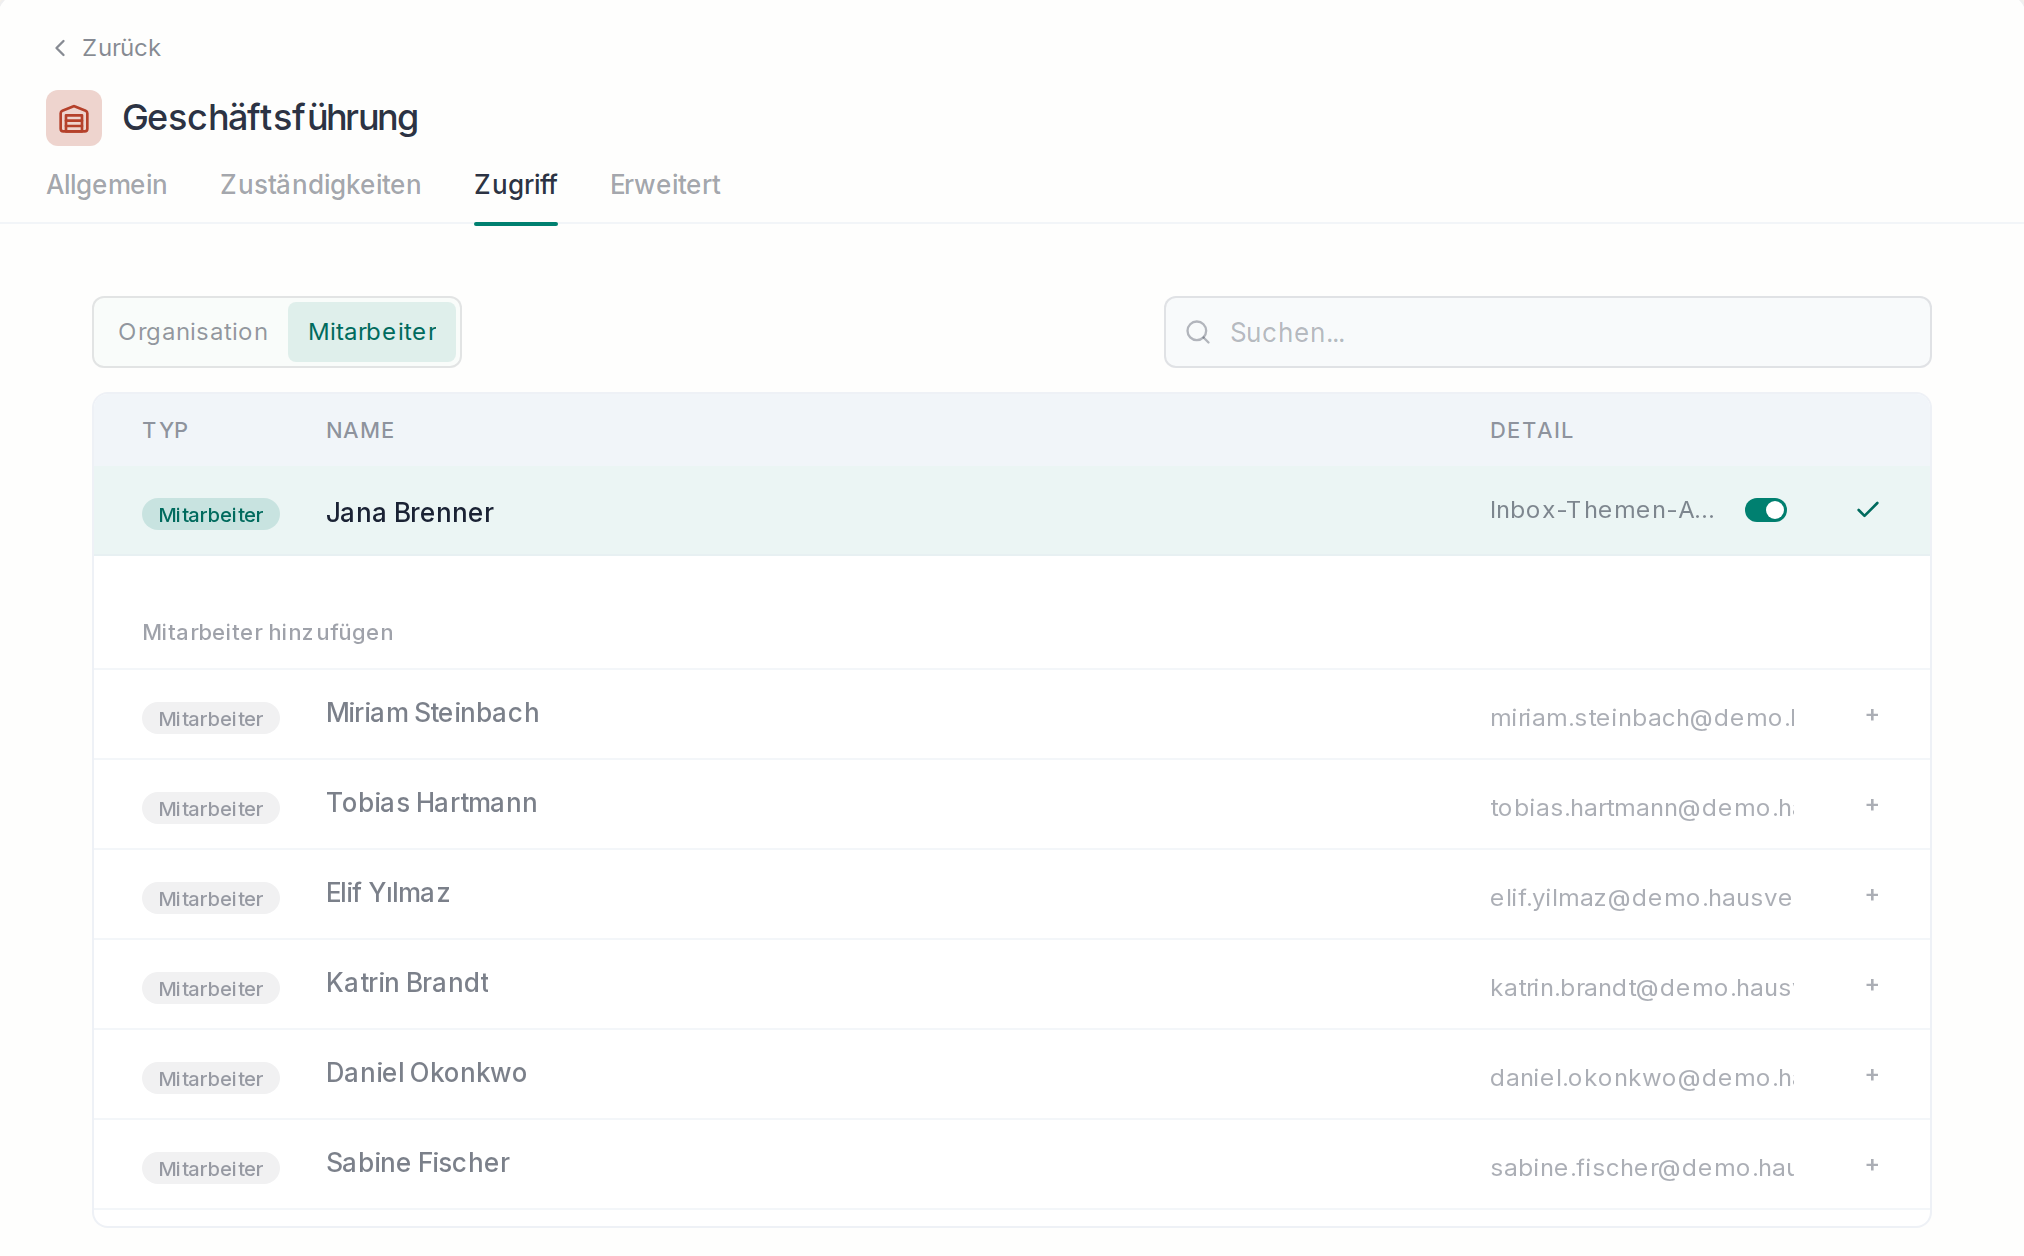2024x1256 pixels.
Task: Add Sabine Fischer using plus icon
Action: click(1872, 1165)
